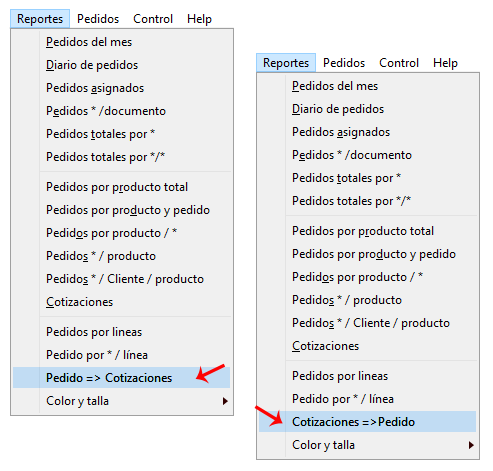The height and width of the screenshot is (471, 493).
Task: Select Pedido => Cotizaciones menu entry
Action: point(121,378)
